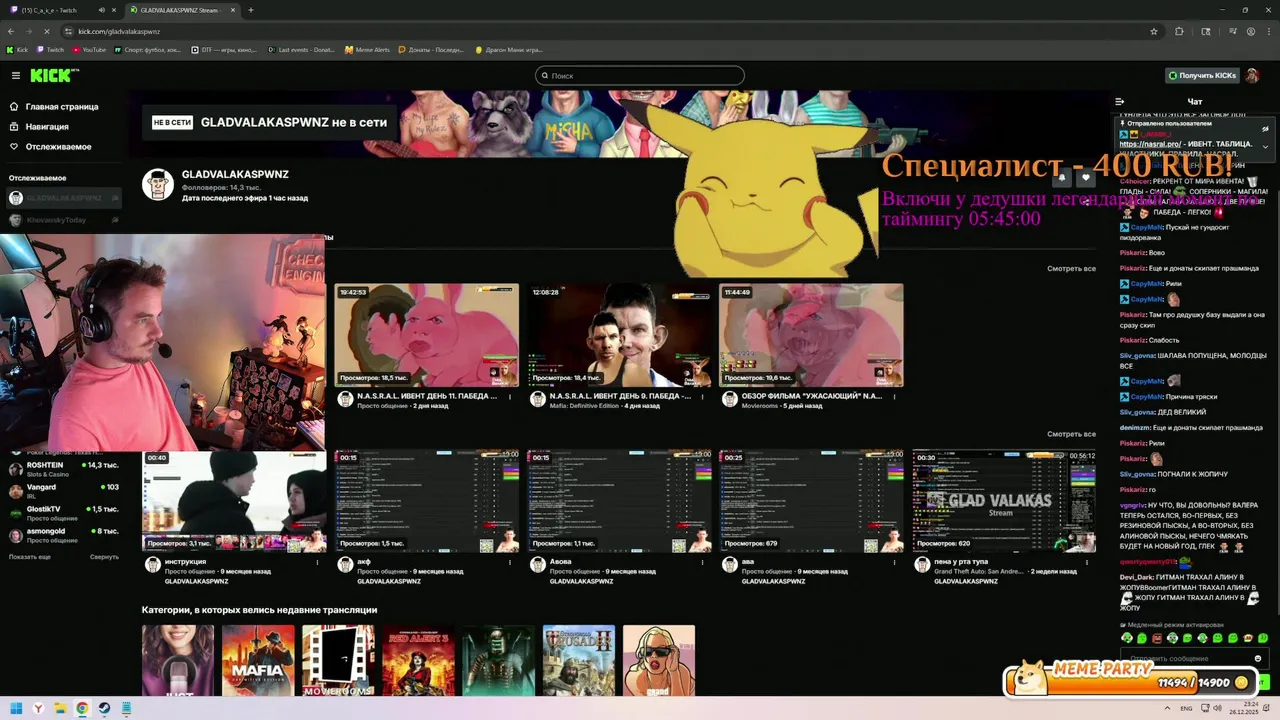Click the nasral.pro link in pinned message

(1150, 144)
